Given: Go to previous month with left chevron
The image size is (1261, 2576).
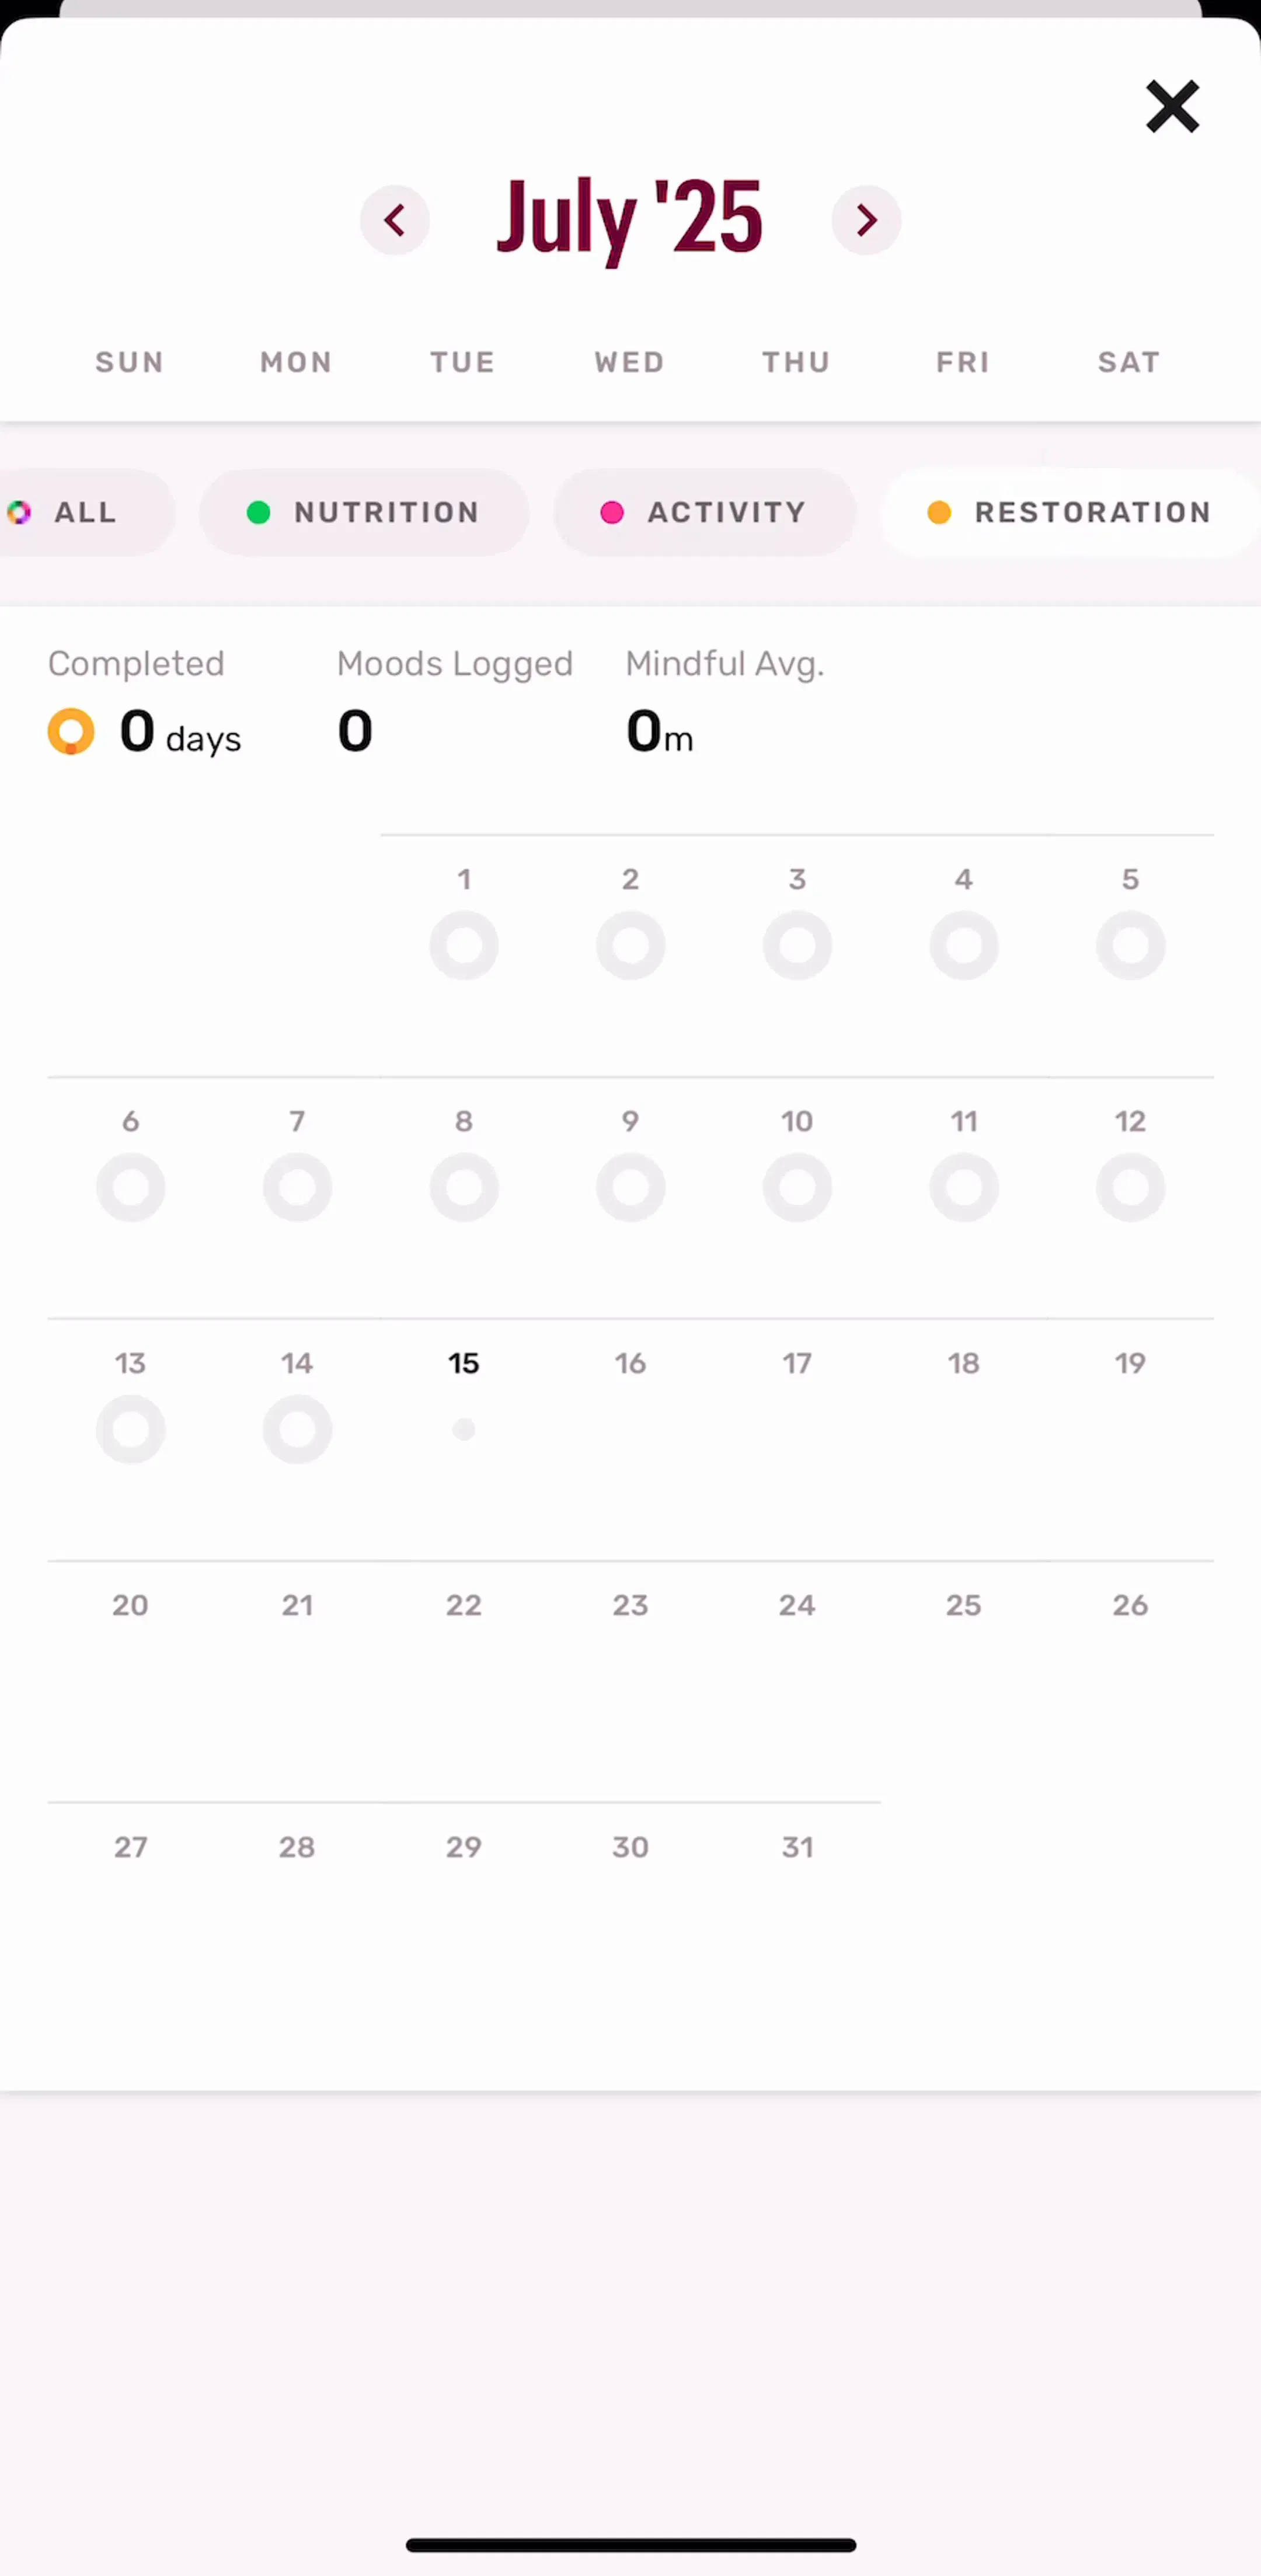Looking at the screenshot, I should [x=395, y=220].
